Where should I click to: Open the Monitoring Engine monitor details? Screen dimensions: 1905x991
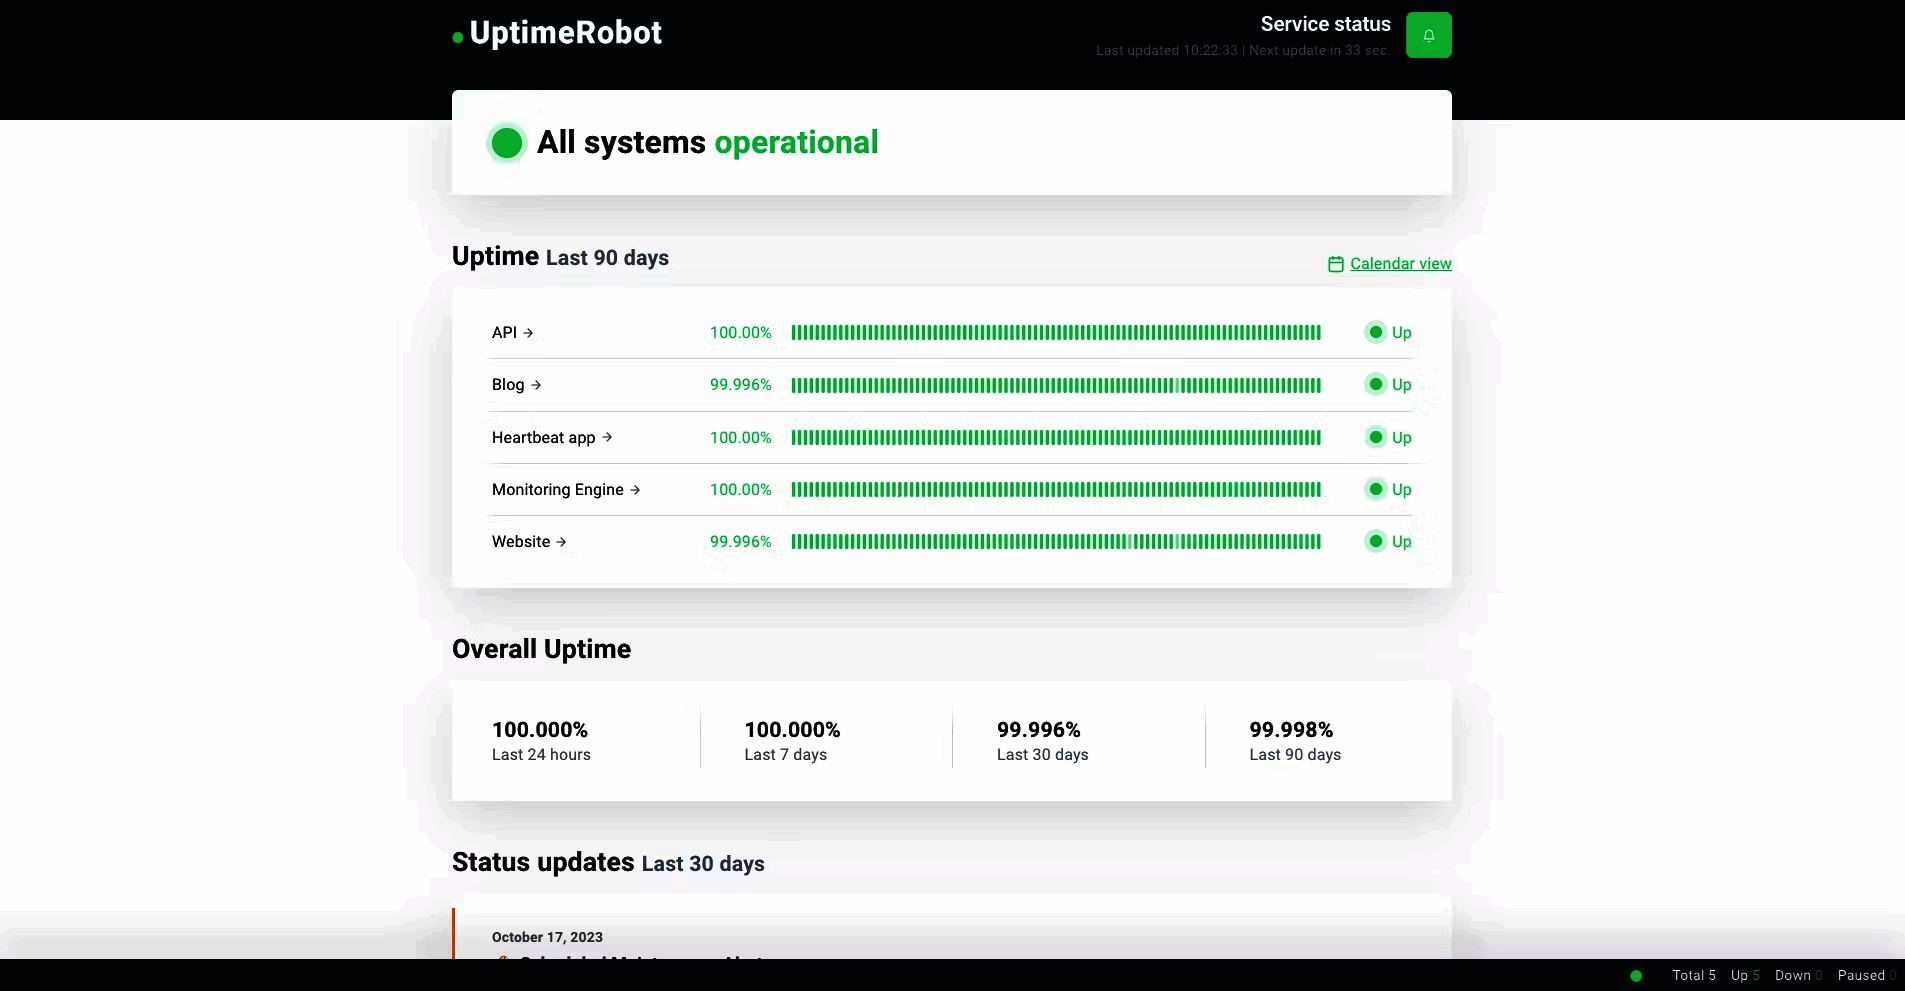(x=566, y=490)
